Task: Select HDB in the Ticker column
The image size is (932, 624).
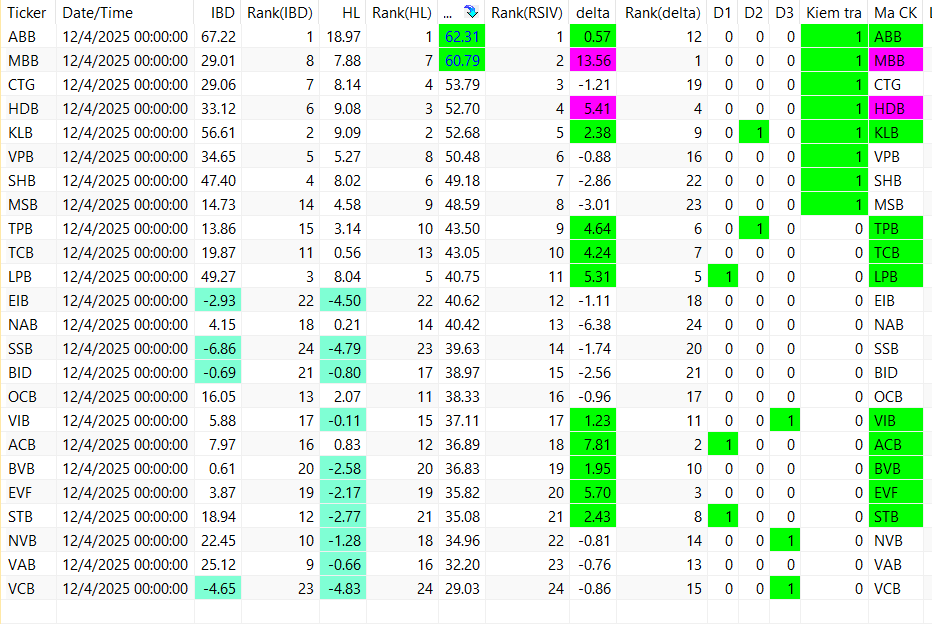Action: coord(23,109)
